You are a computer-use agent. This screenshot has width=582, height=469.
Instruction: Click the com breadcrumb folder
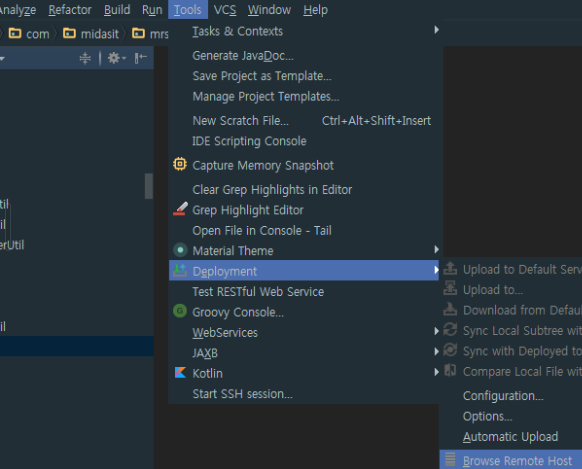click(x=29, y=34)
